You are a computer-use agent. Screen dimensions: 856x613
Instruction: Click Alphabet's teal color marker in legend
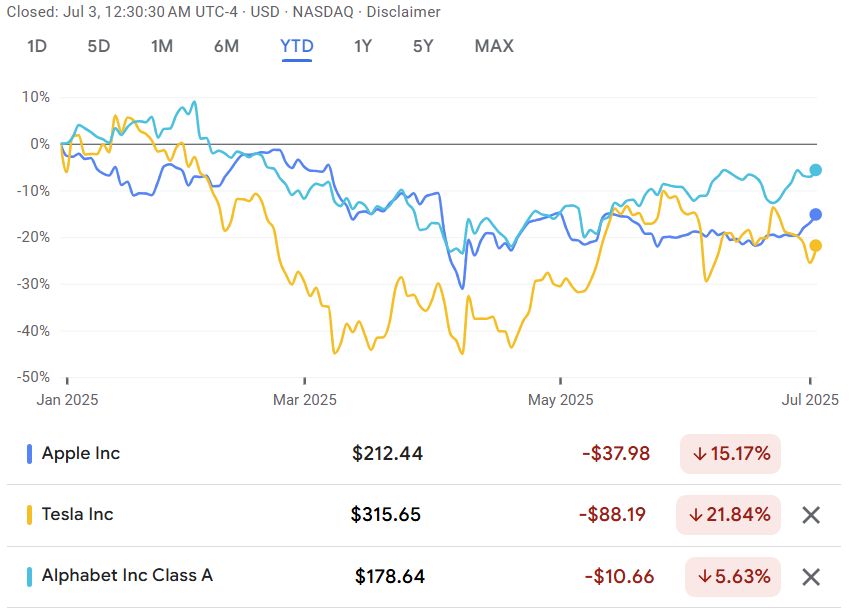29,576
